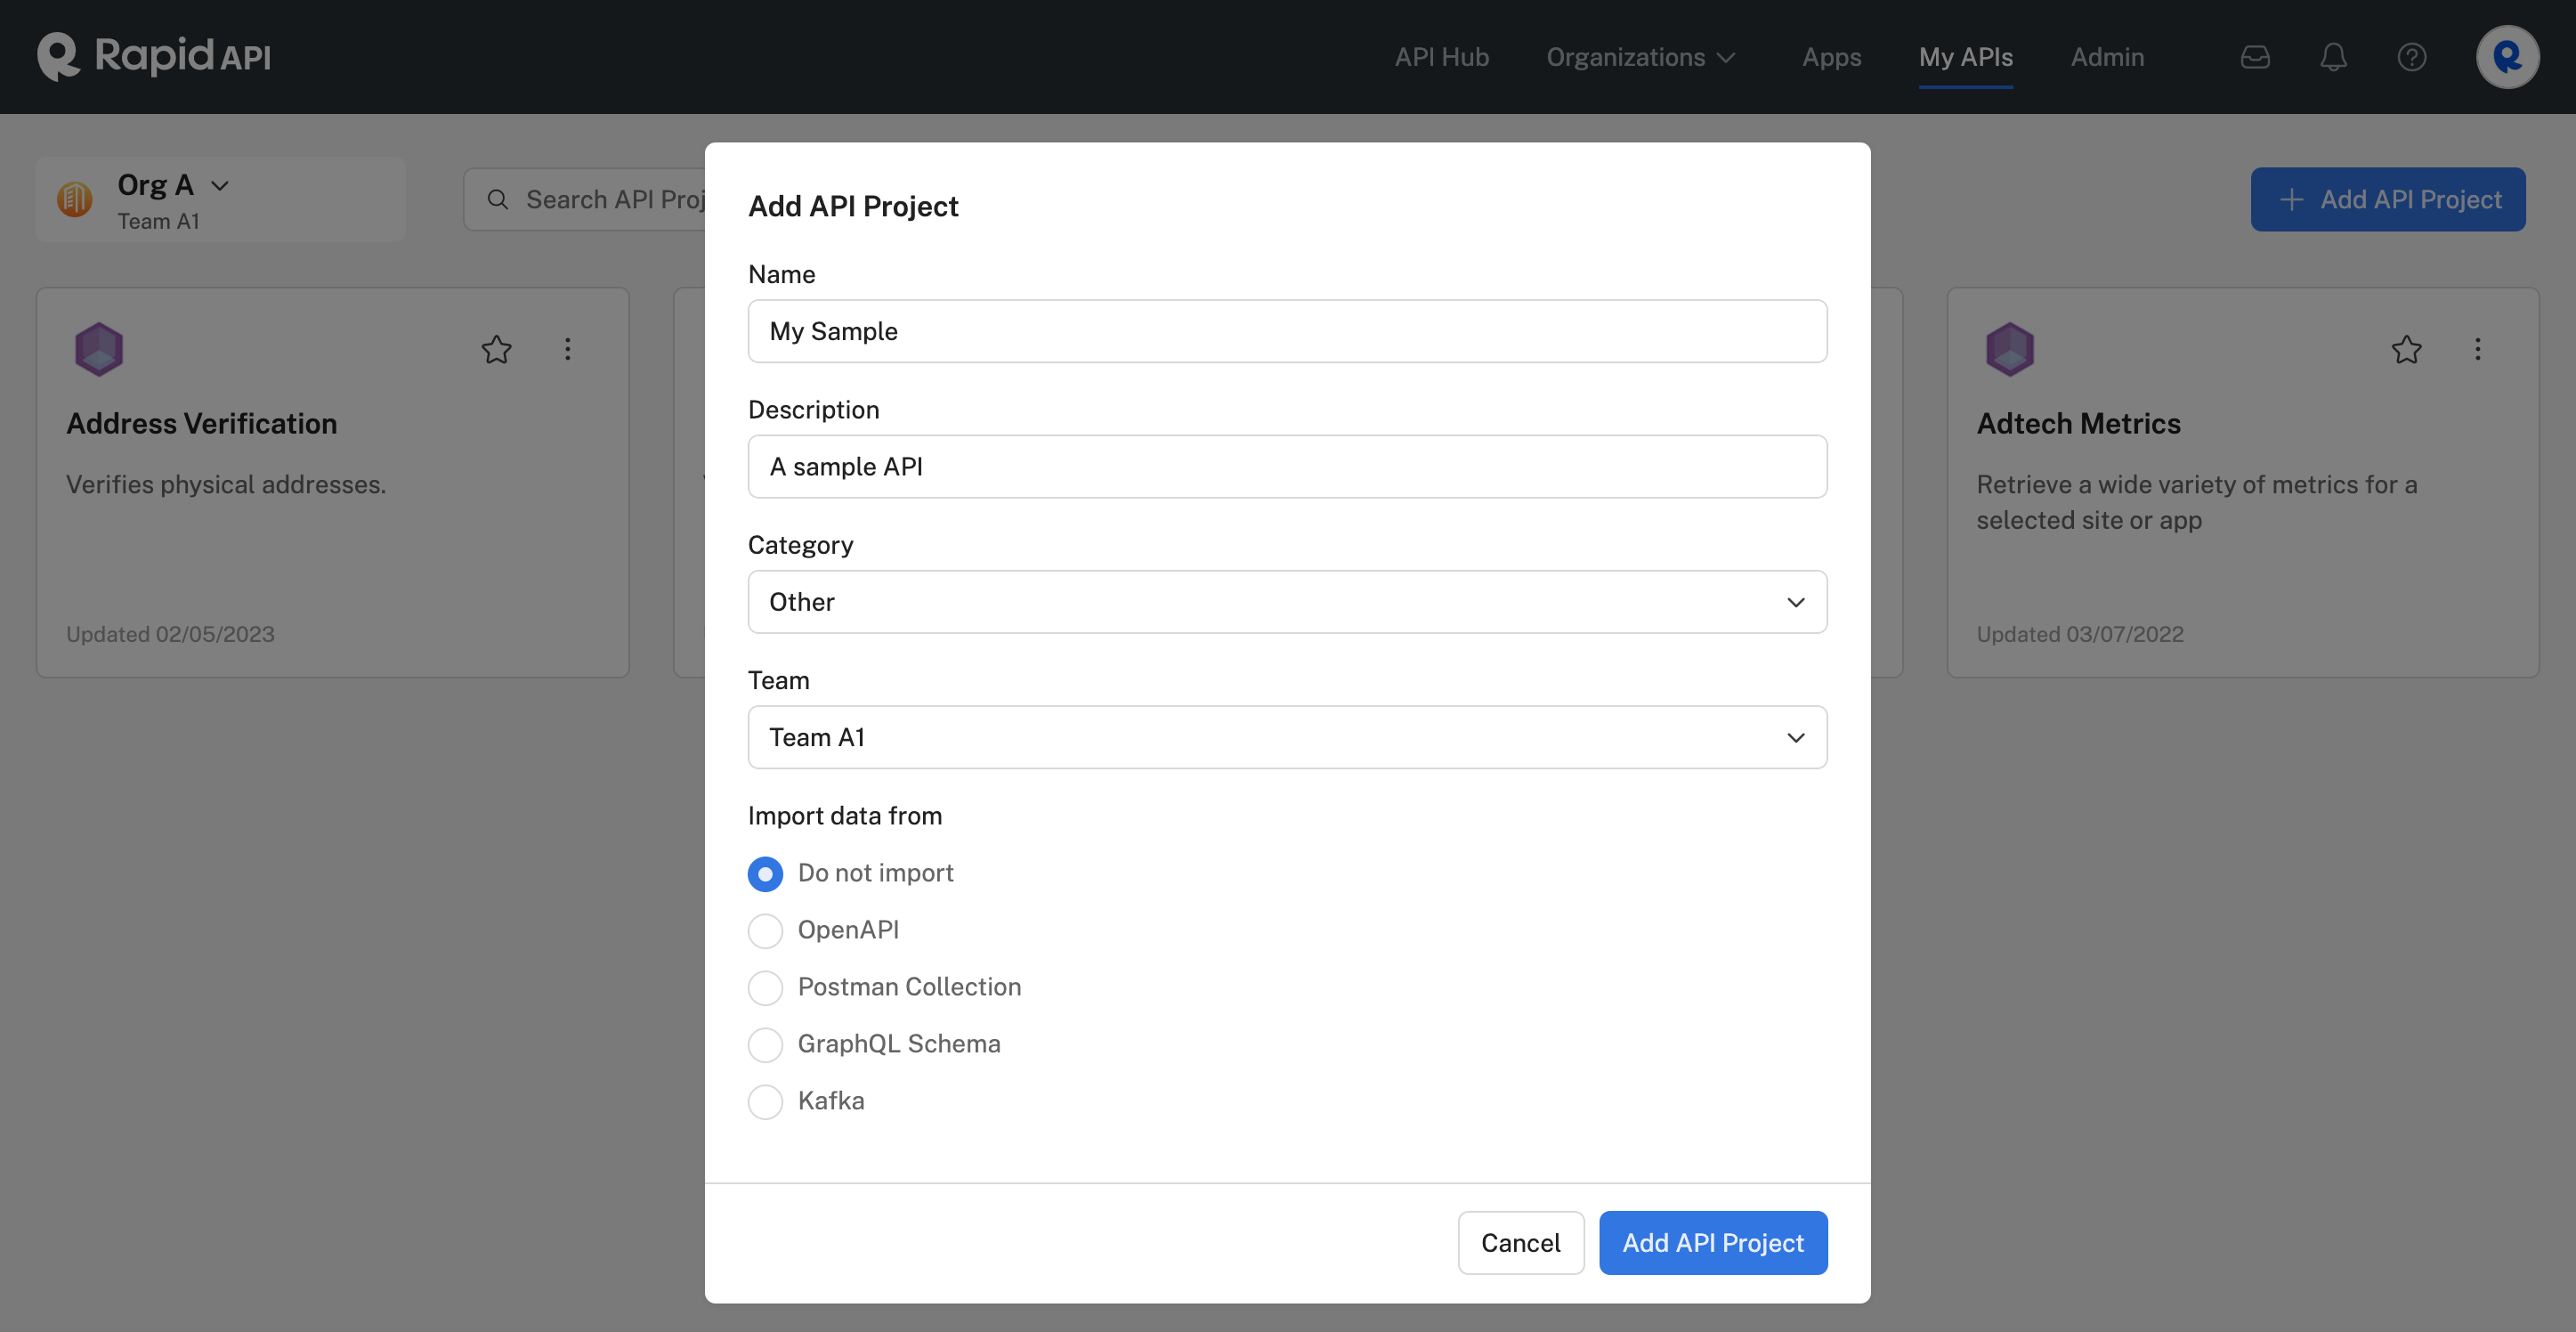
Task: Select Kafka as the import source
Action: coord(765,1101)
